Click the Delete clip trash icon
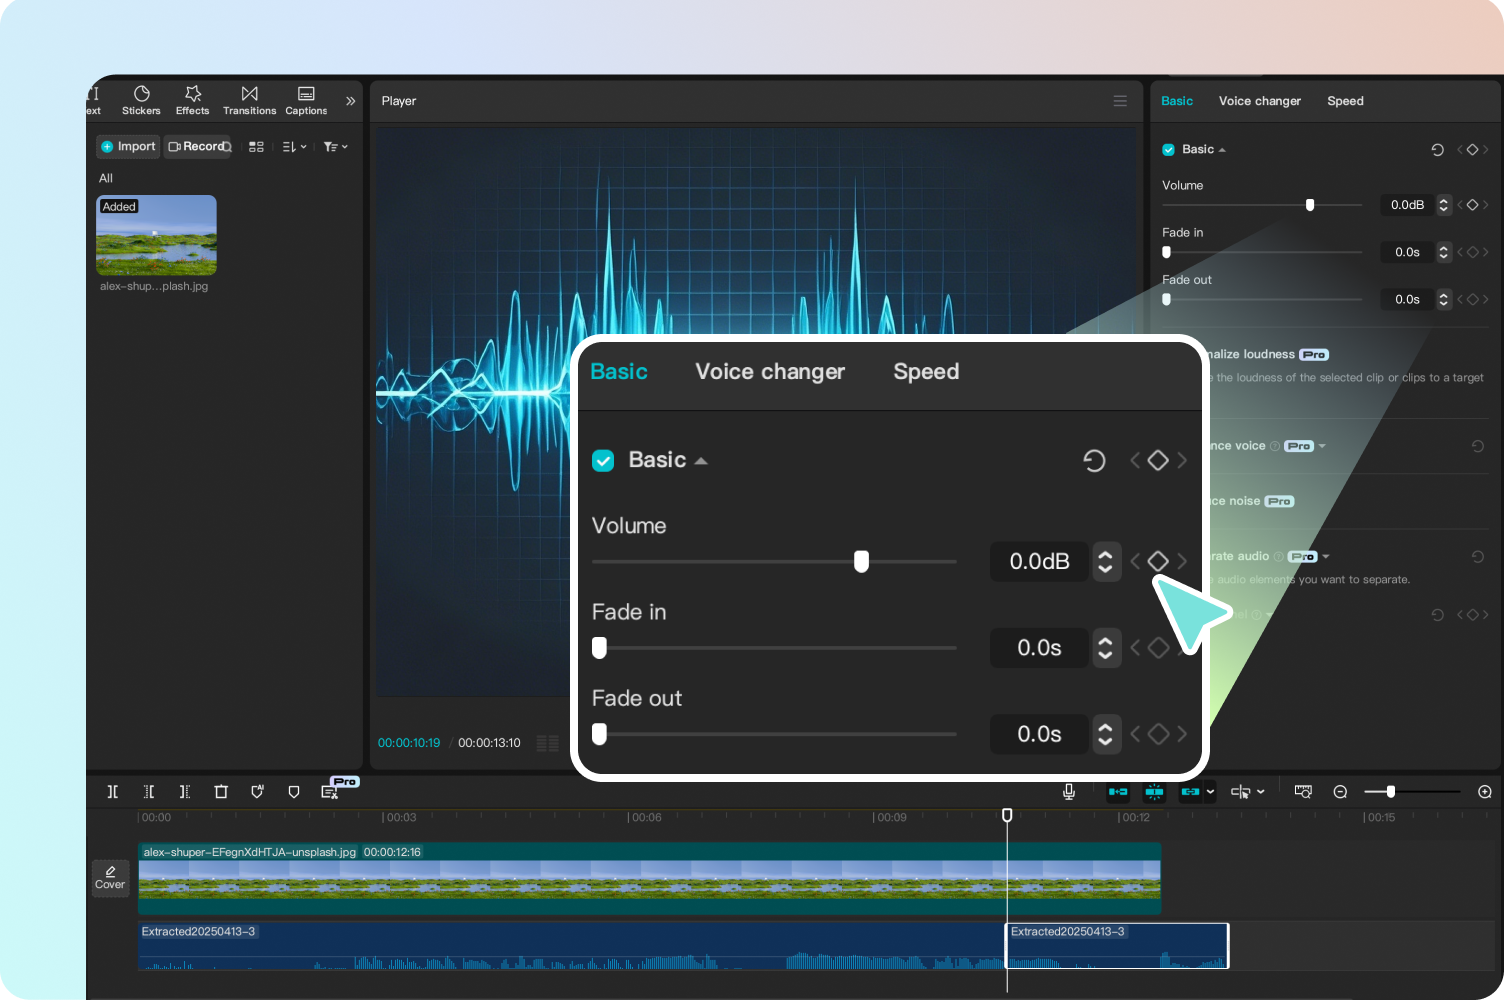 click(221, 791)
